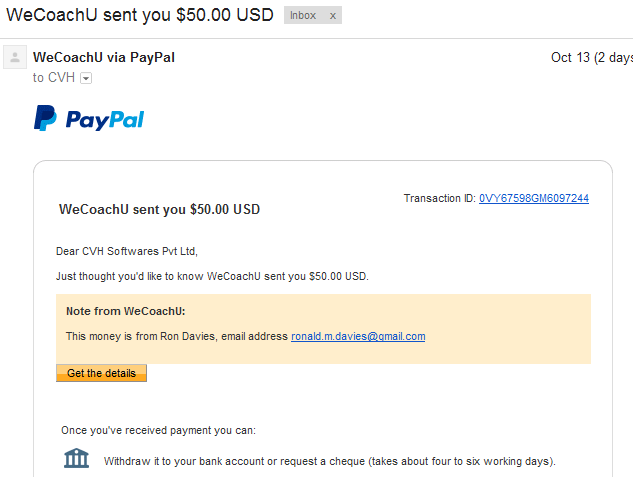Click the email subject heading
This screenshot has height=477, width=633.
140,15
